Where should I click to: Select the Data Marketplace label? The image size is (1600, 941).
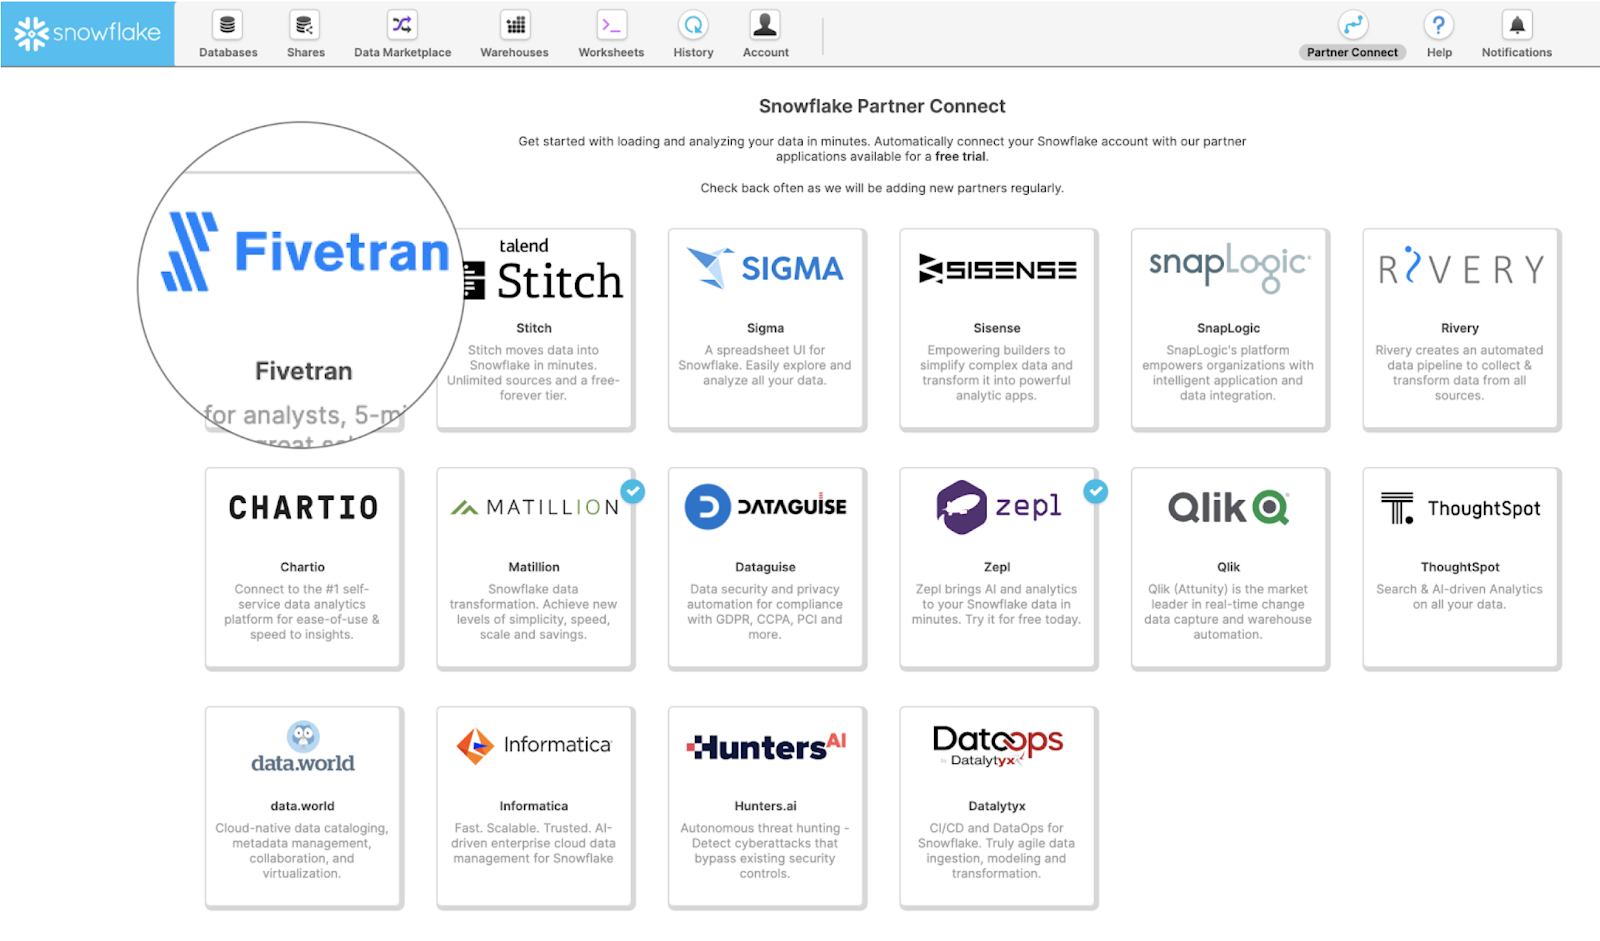(402, 52)
